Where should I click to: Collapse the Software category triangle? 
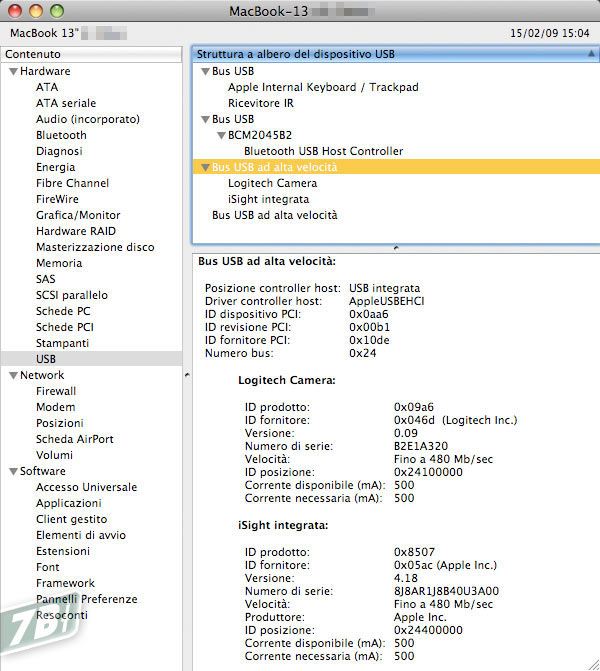(x=13, y=471)
